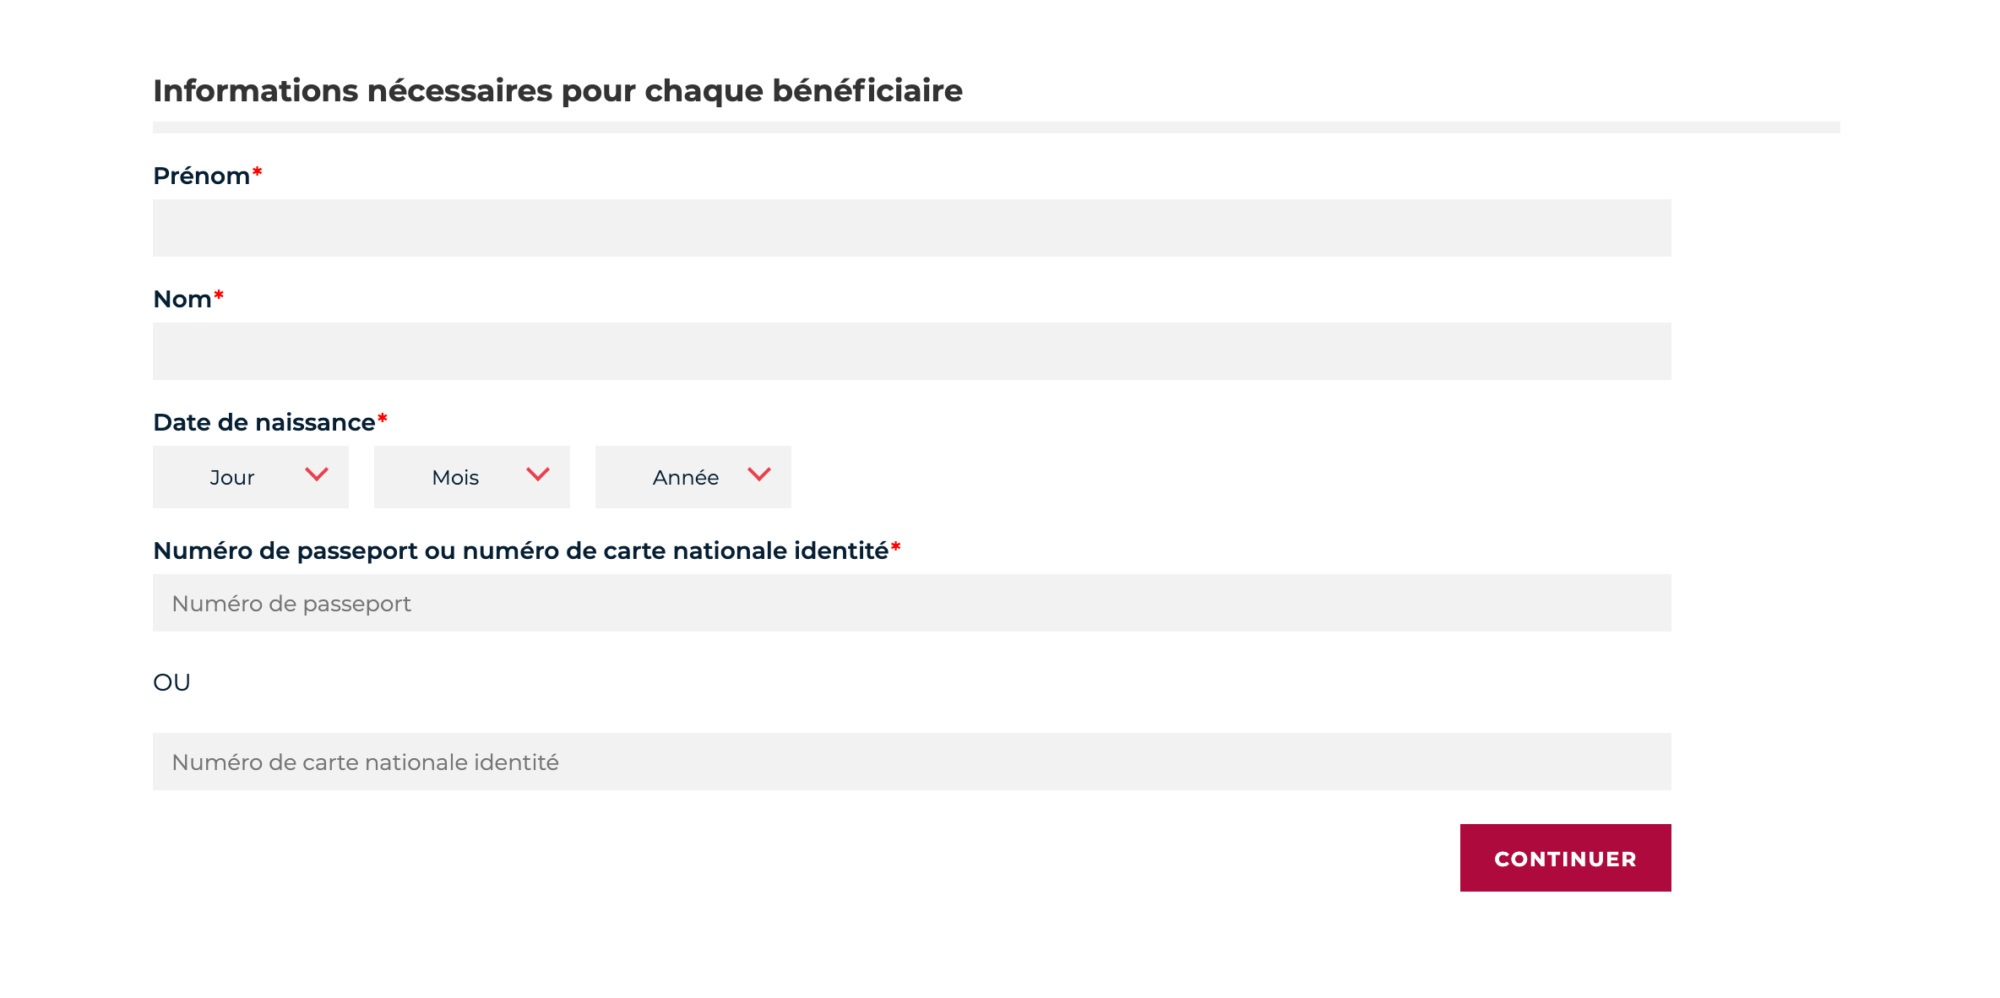Click the Informations nécessaires pour chaque bénéficiaire heading
The height and width of the screenshot is (998, 2000).
558,91
